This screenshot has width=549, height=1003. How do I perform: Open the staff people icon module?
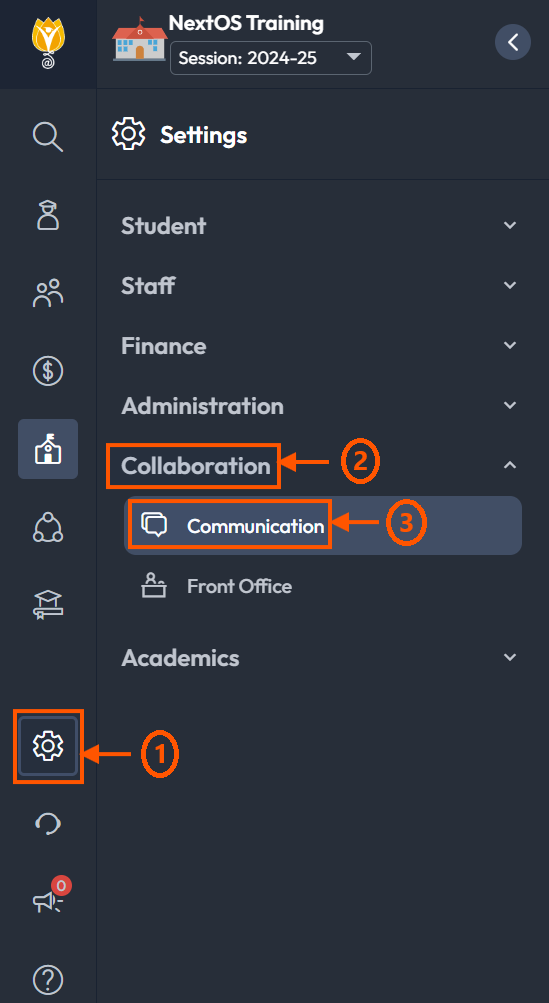pos(48,293)
